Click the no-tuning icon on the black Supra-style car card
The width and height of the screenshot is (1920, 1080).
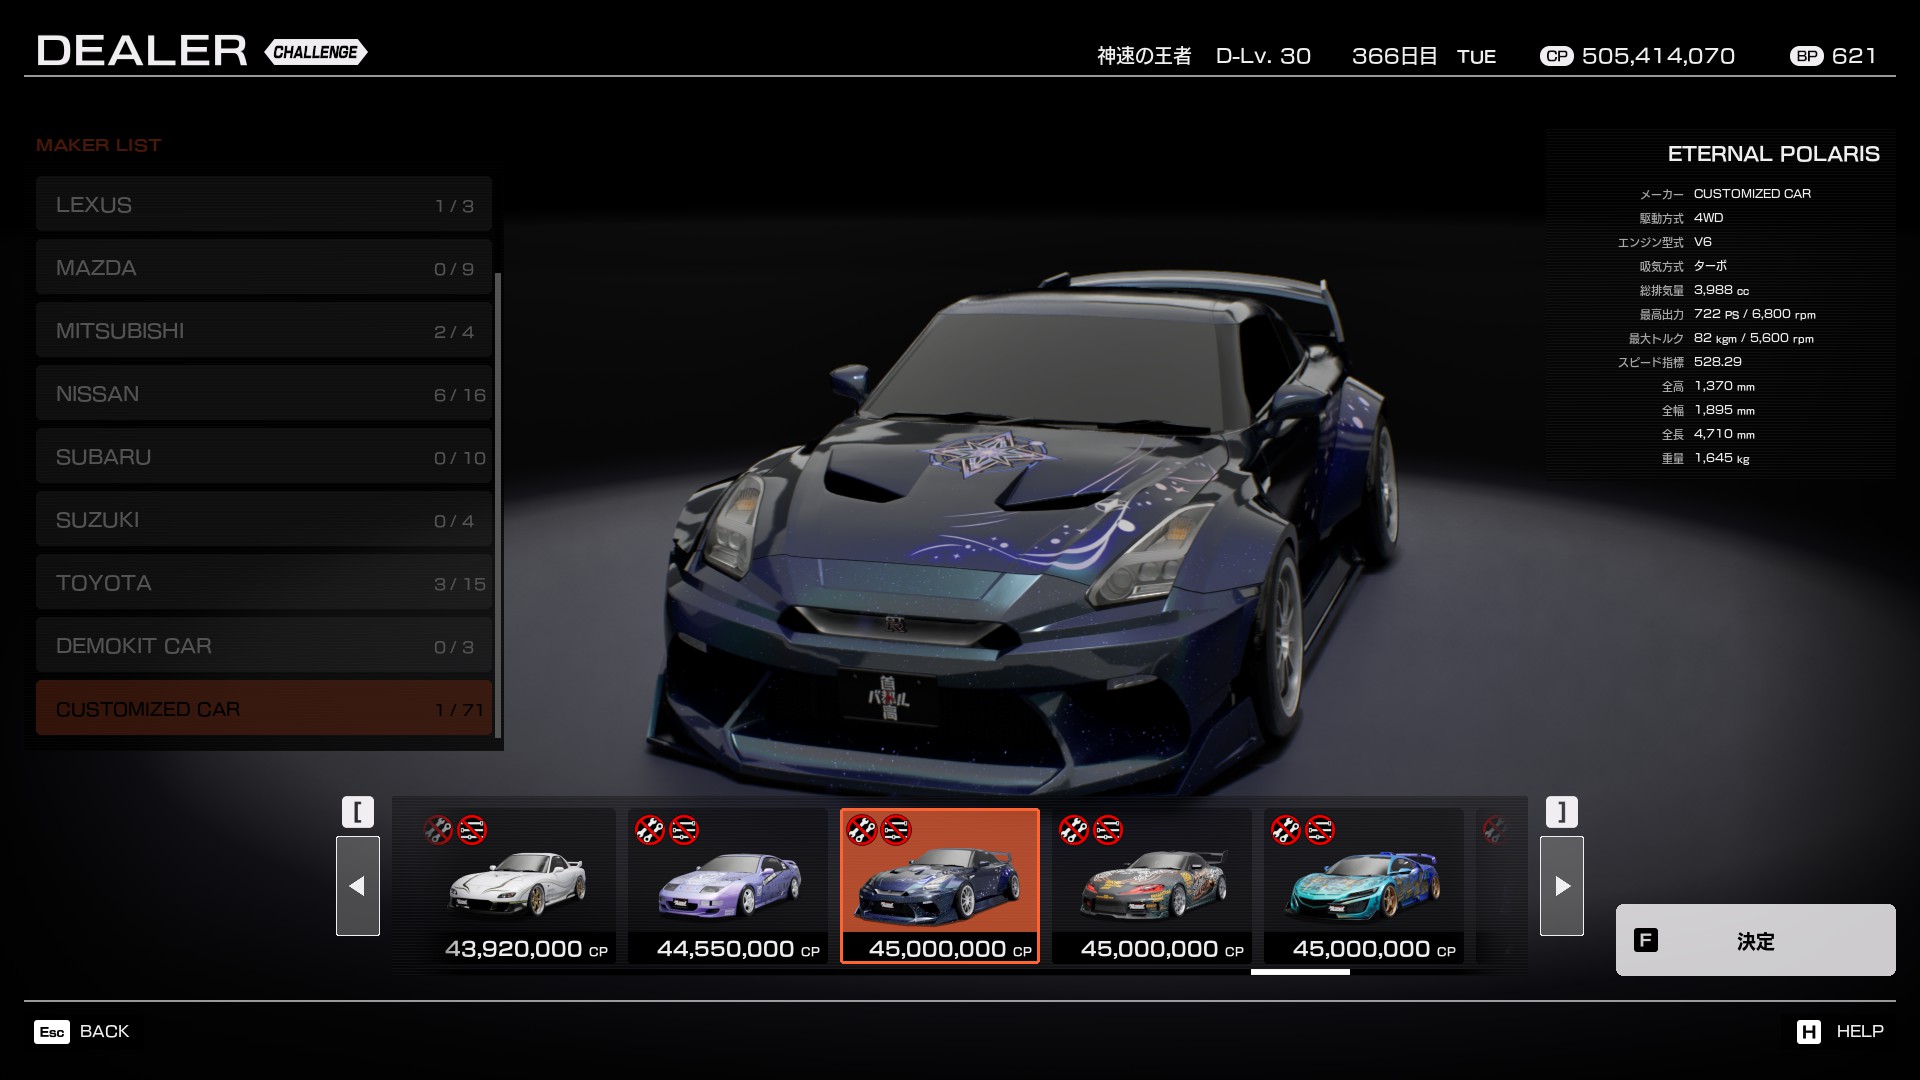[1074, 830]
